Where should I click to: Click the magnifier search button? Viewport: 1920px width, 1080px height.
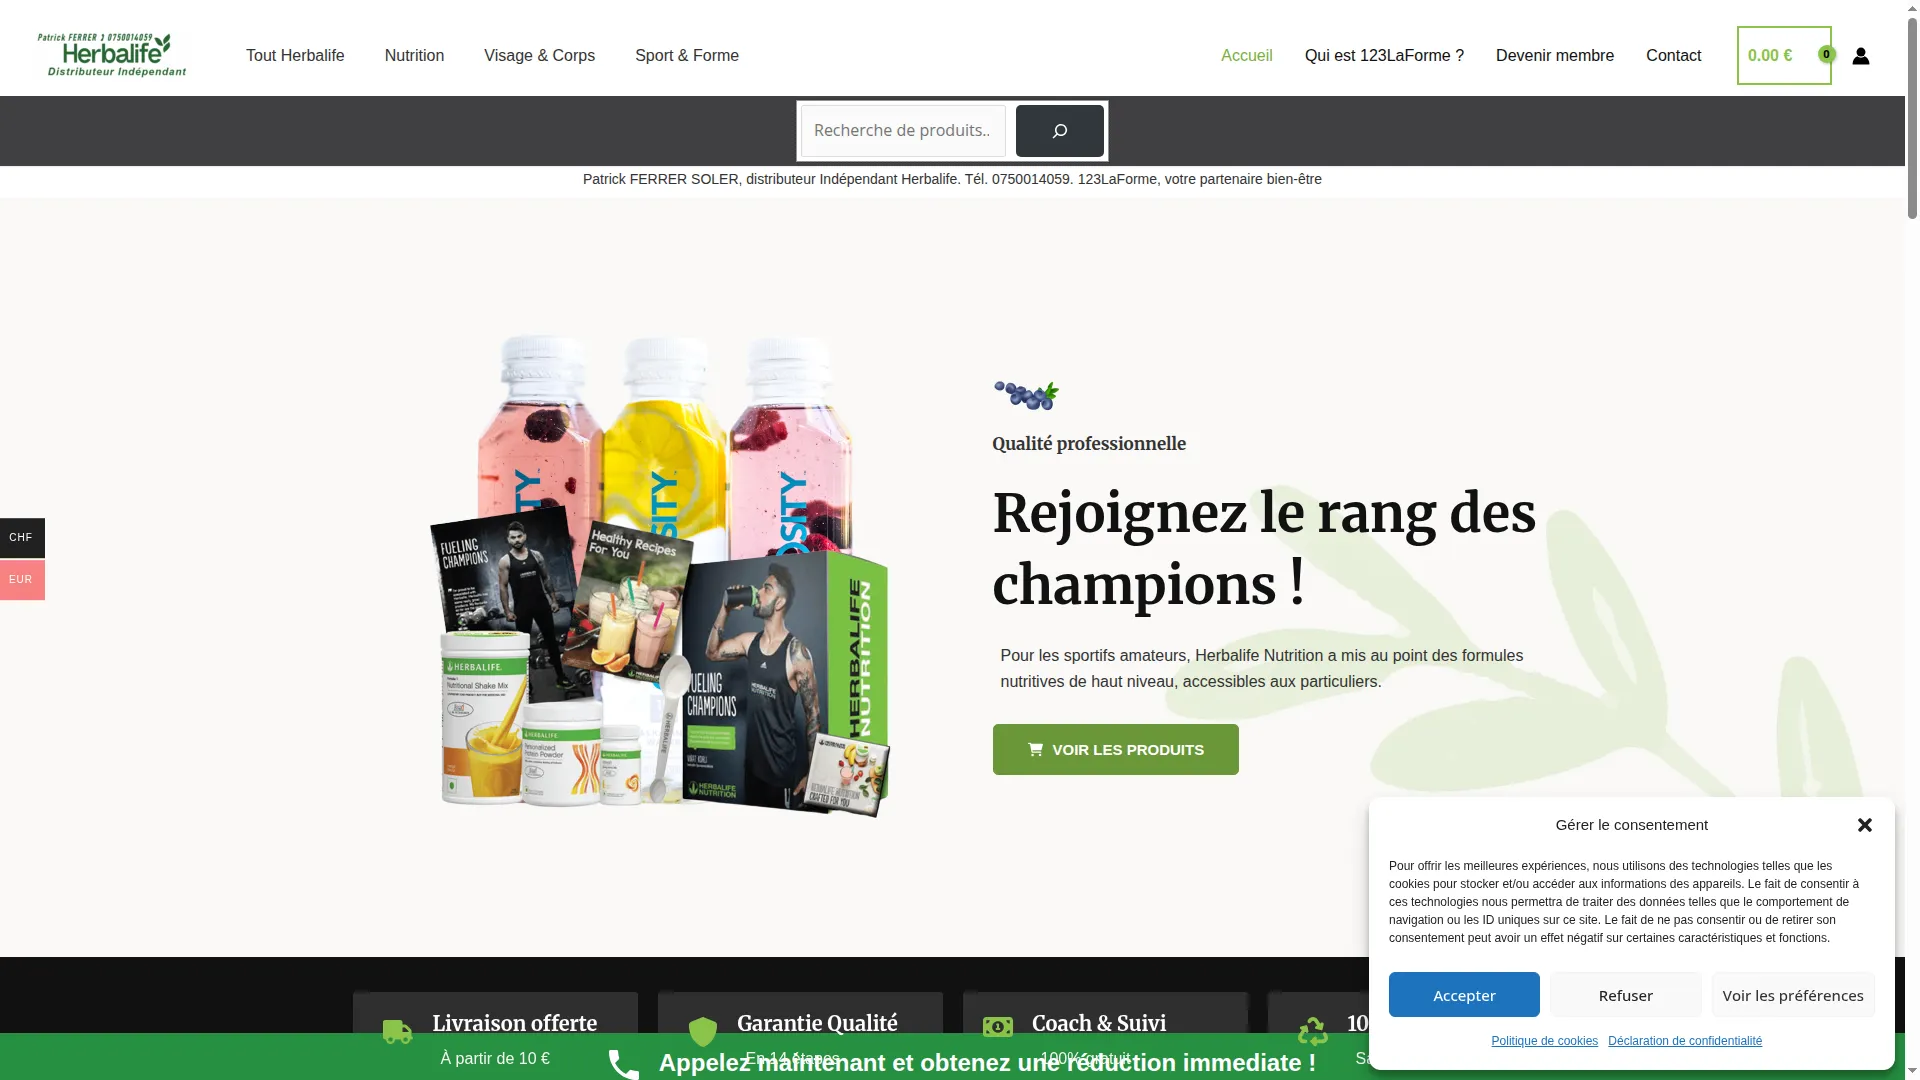point(1059,131)
